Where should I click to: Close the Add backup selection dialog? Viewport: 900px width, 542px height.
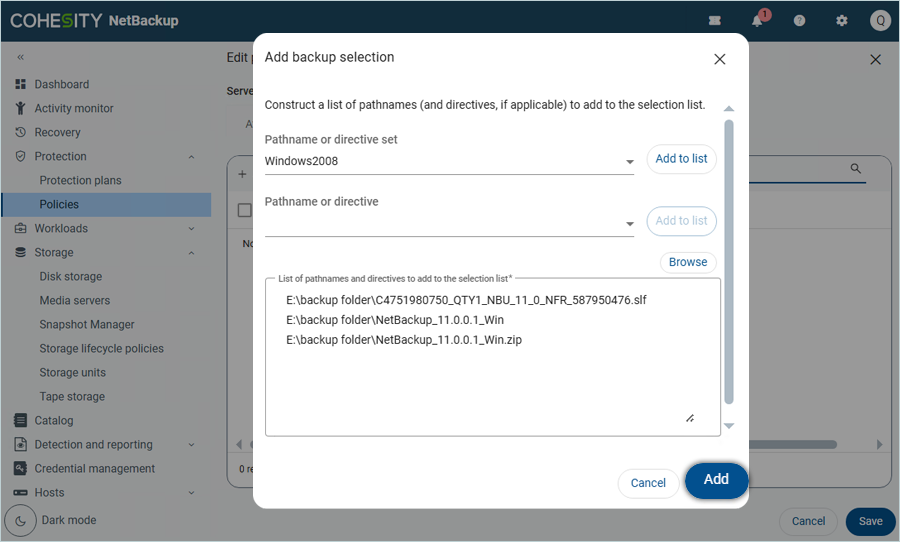pyautogui.click(x=719, y=59)
